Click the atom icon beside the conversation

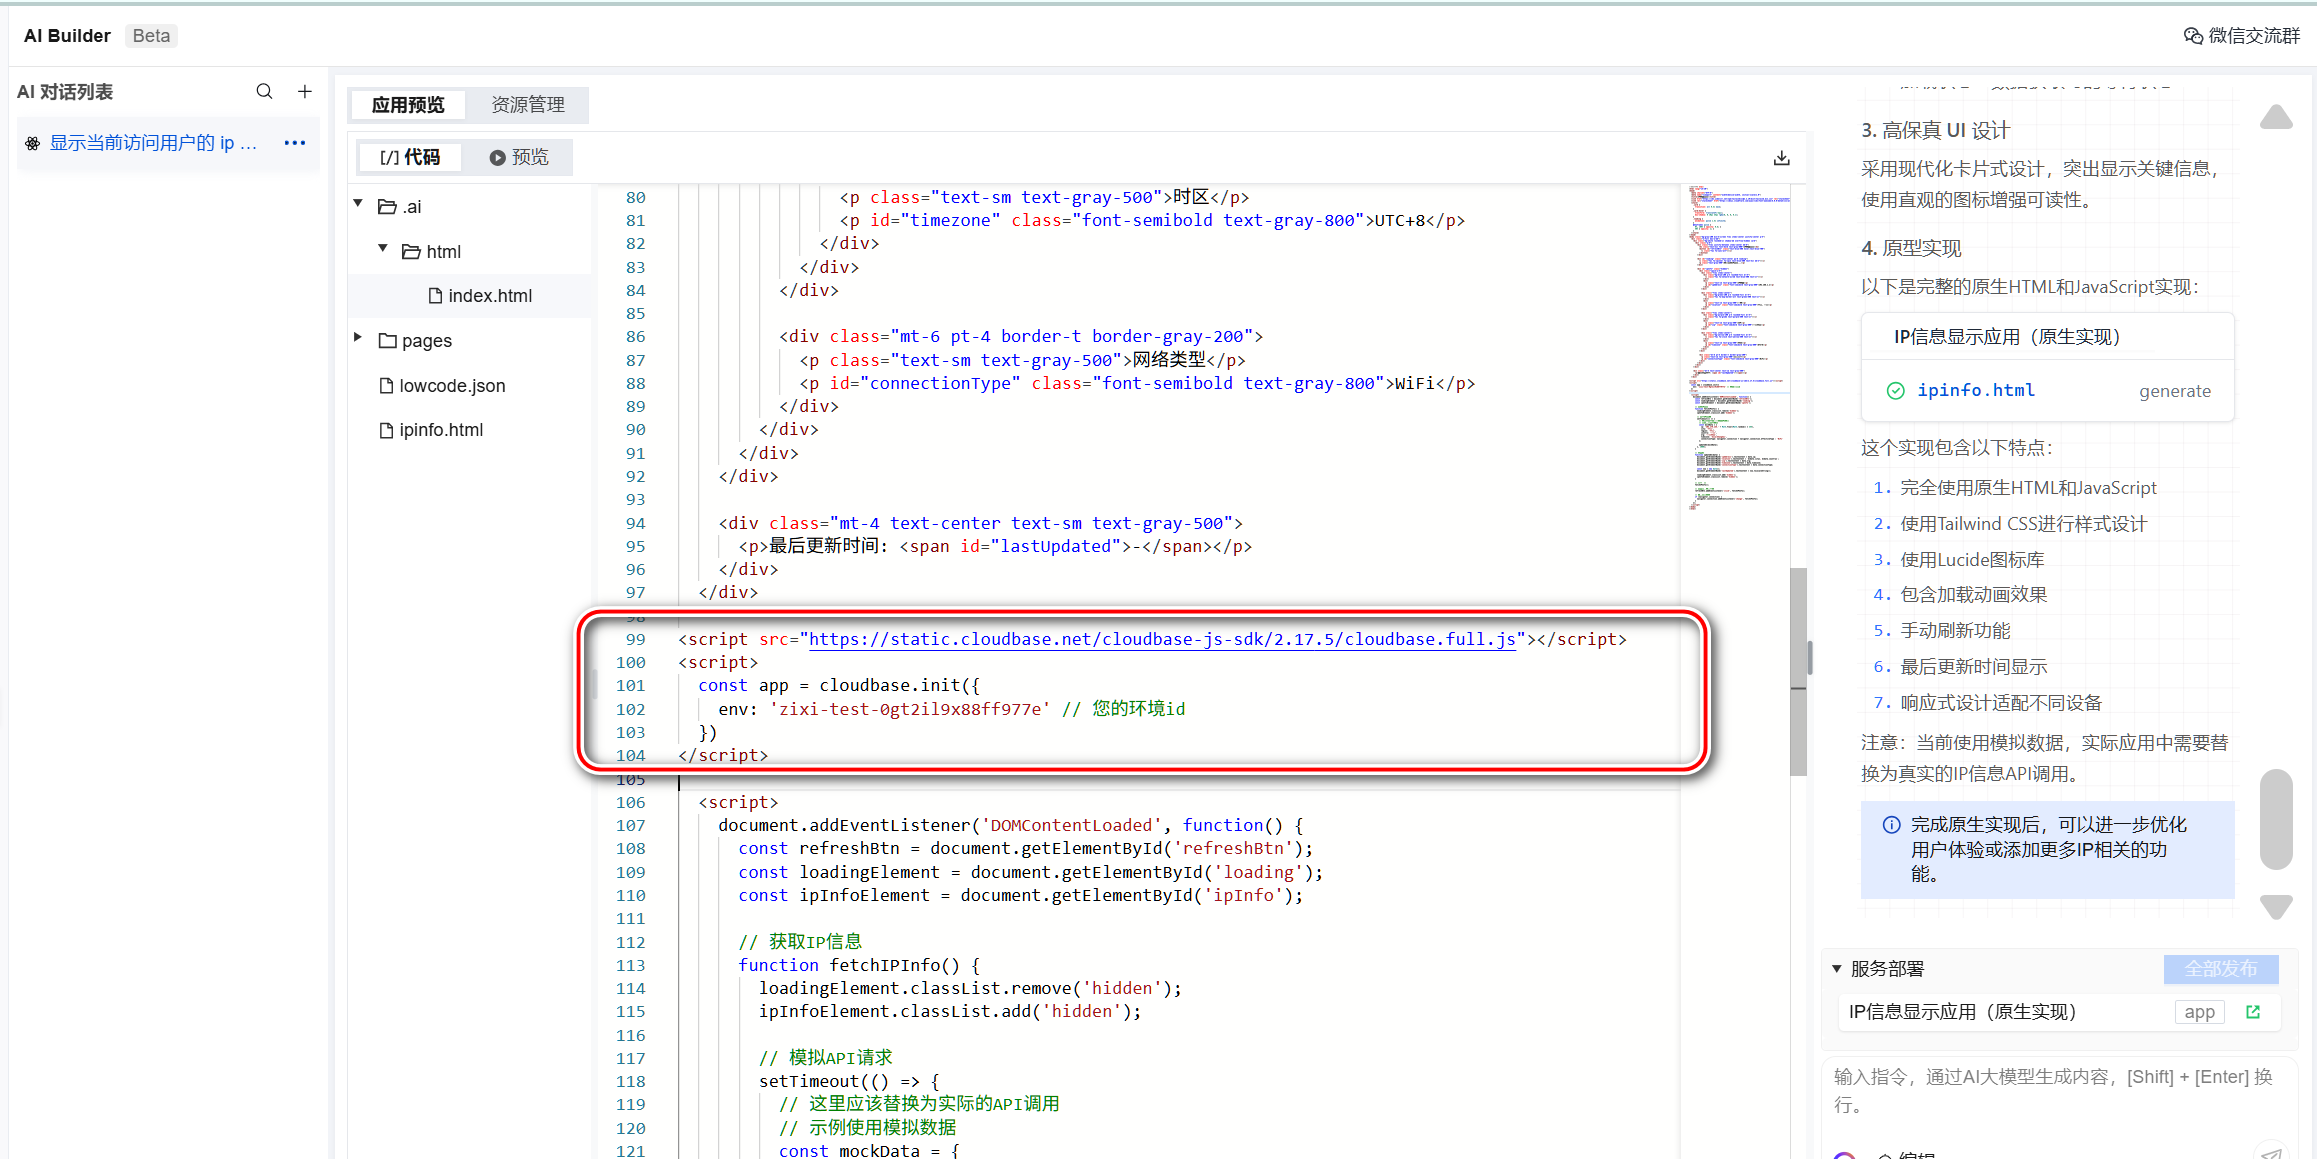[x=33, y=143]
